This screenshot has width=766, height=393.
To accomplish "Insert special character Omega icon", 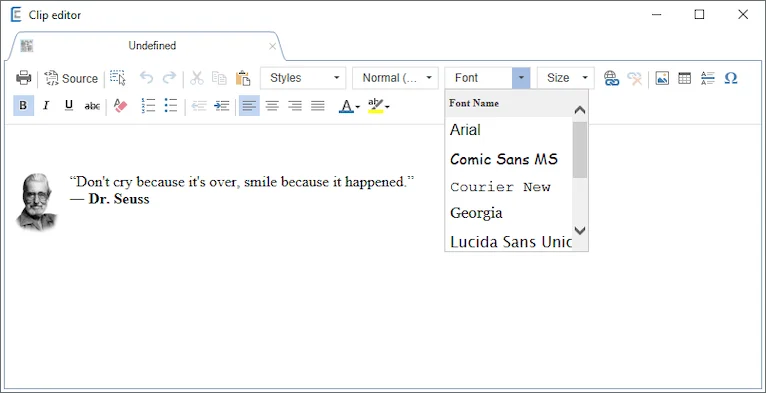I will point(731,78).
